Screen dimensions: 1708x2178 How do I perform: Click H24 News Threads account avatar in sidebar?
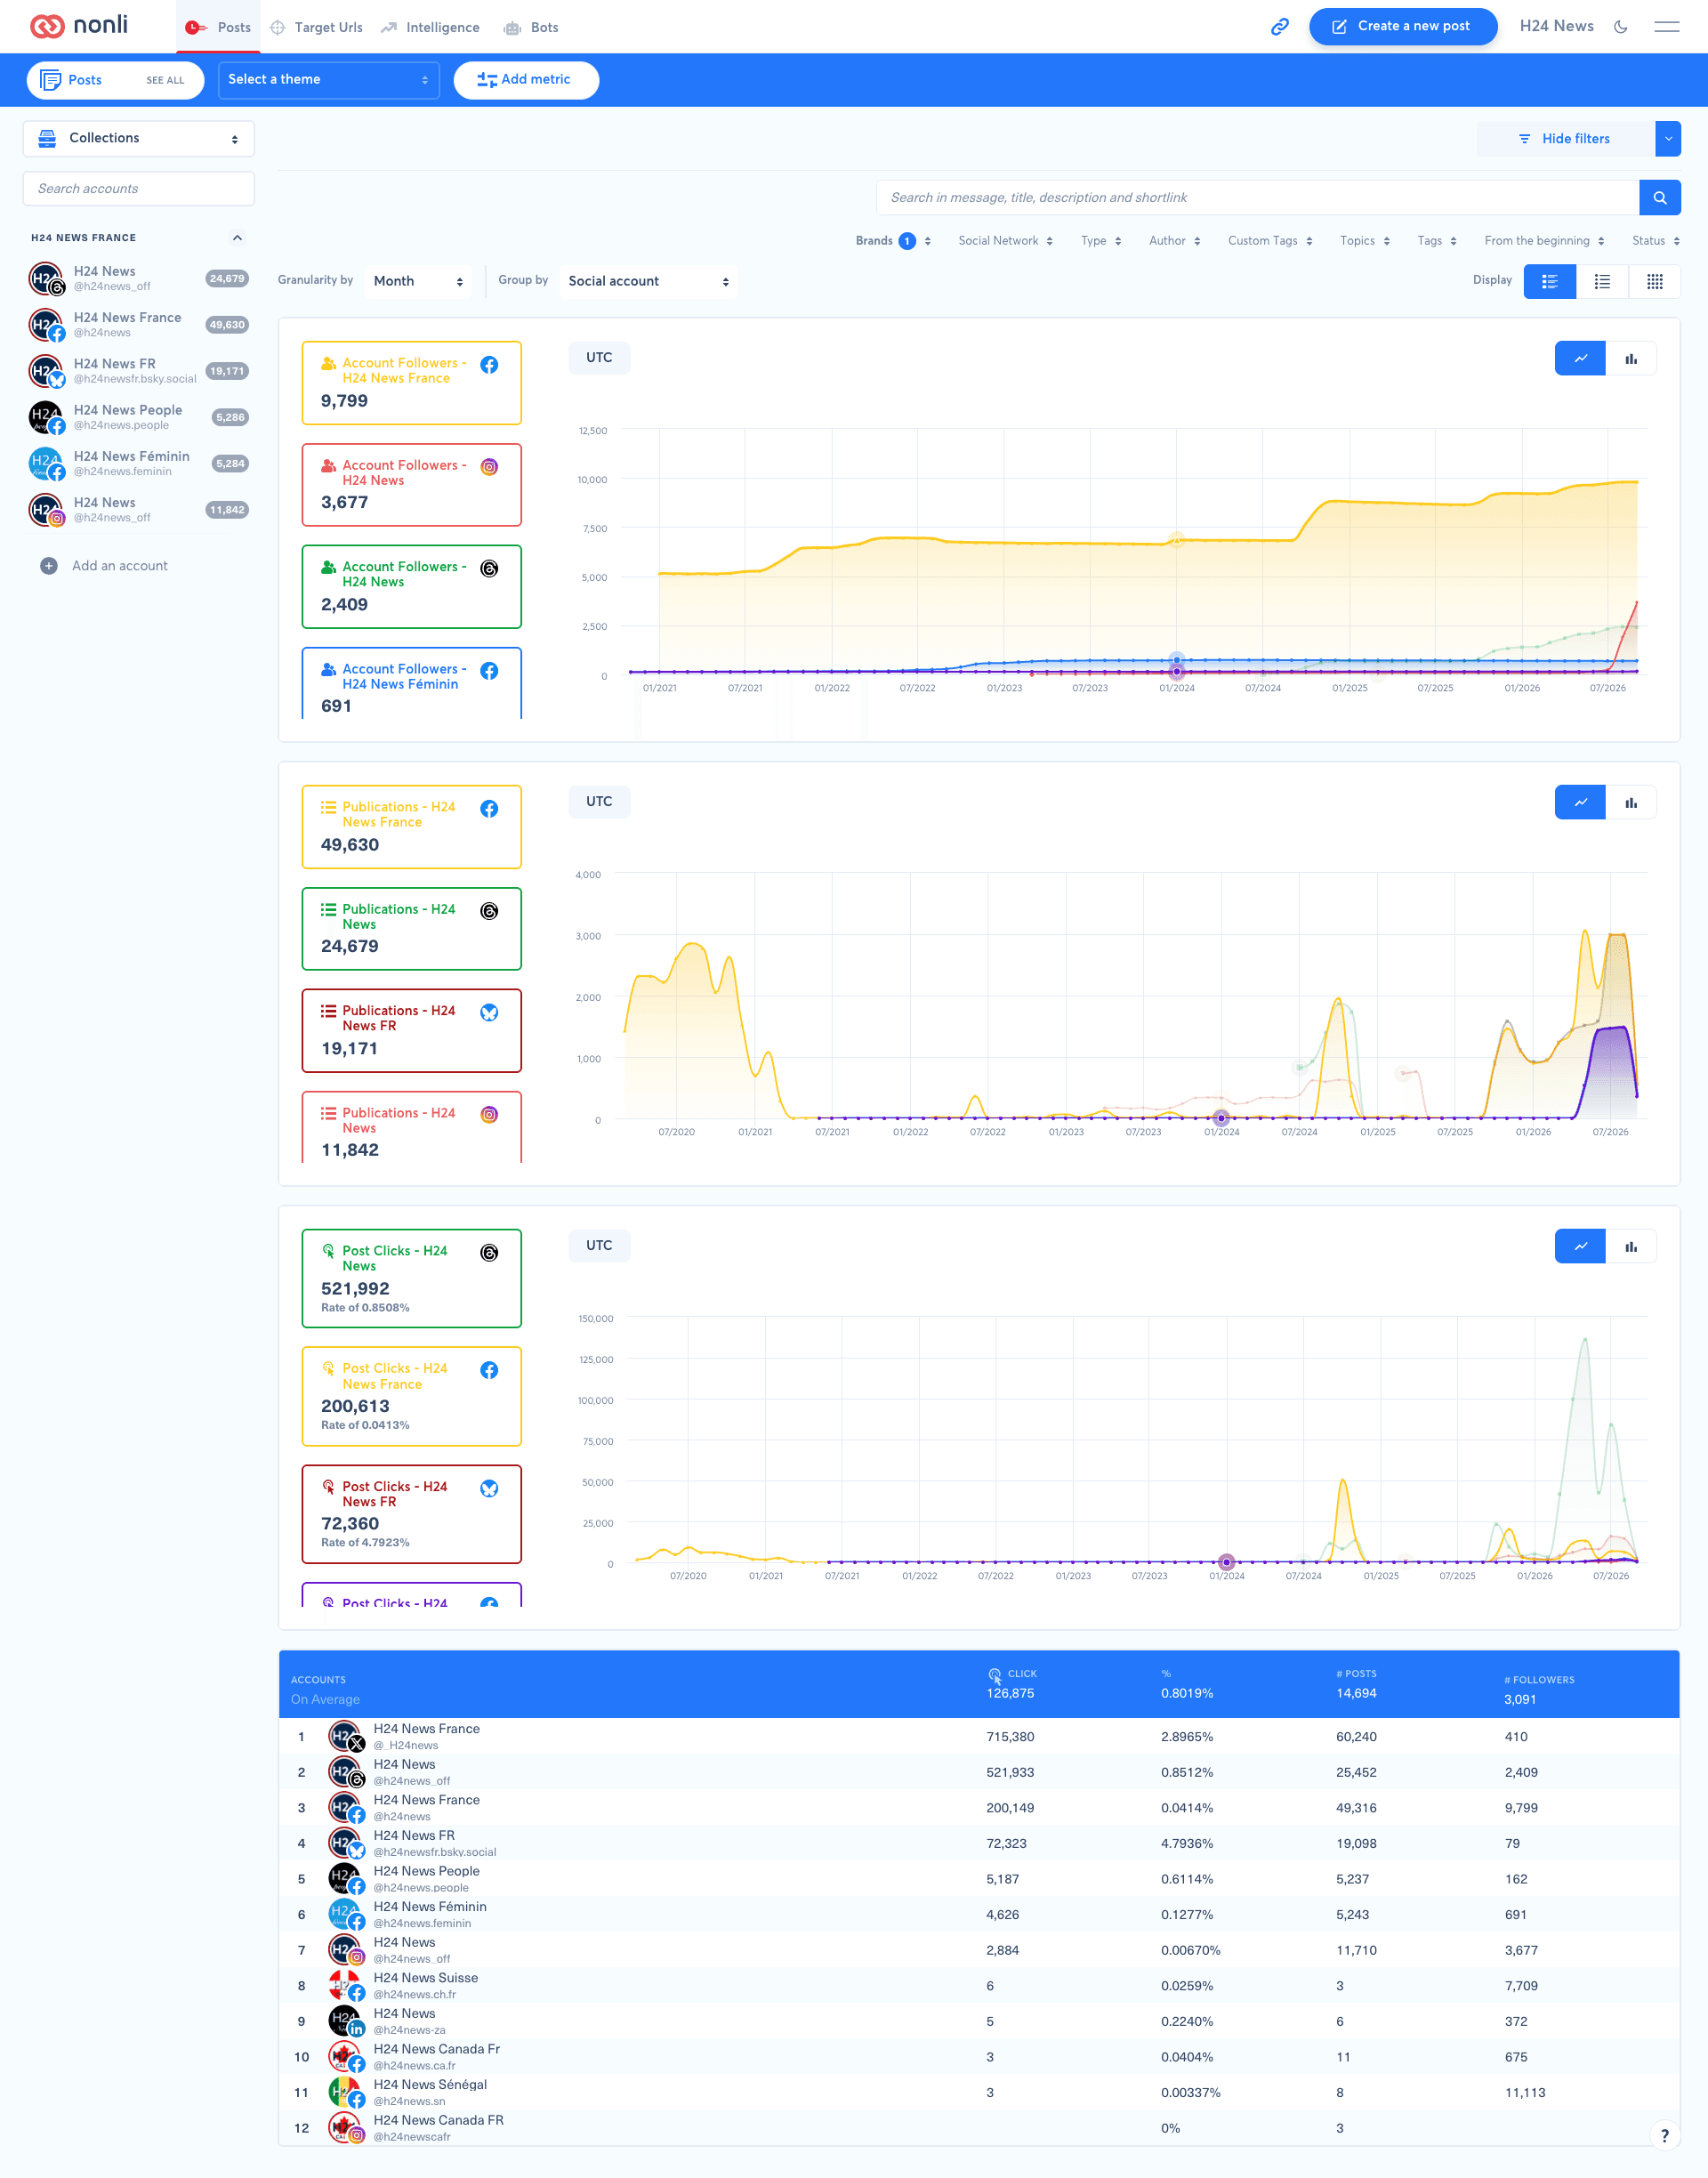(46, 279)
